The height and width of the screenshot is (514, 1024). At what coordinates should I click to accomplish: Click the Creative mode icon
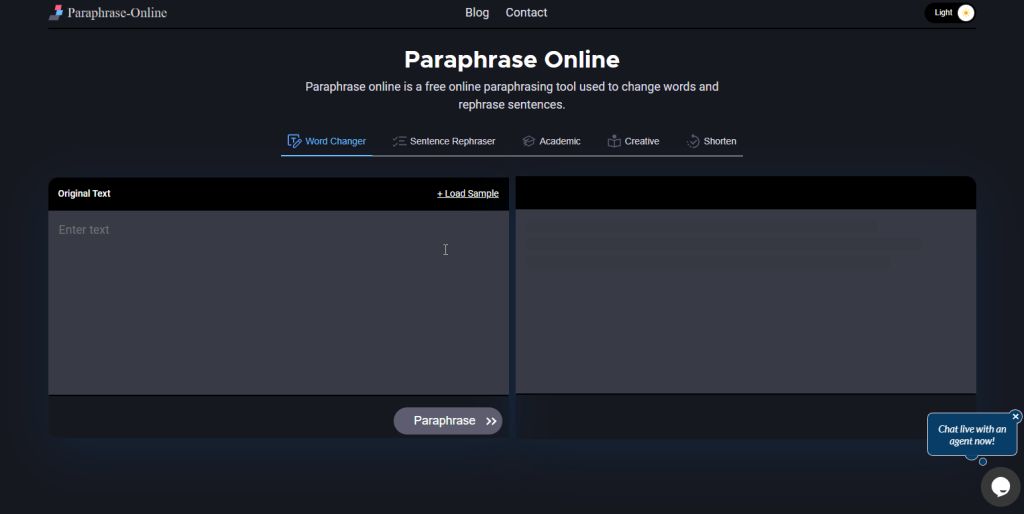click(x=614, y=141)
